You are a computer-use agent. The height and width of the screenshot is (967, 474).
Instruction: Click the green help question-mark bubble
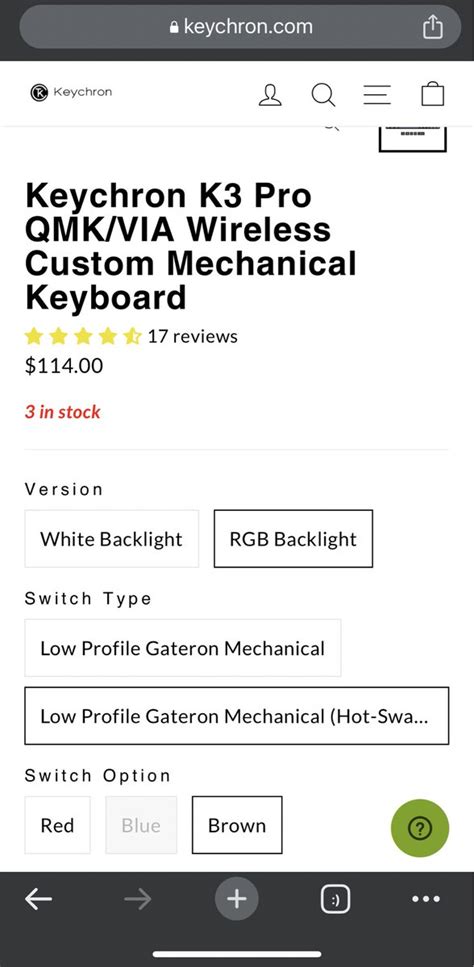point(420,828)
